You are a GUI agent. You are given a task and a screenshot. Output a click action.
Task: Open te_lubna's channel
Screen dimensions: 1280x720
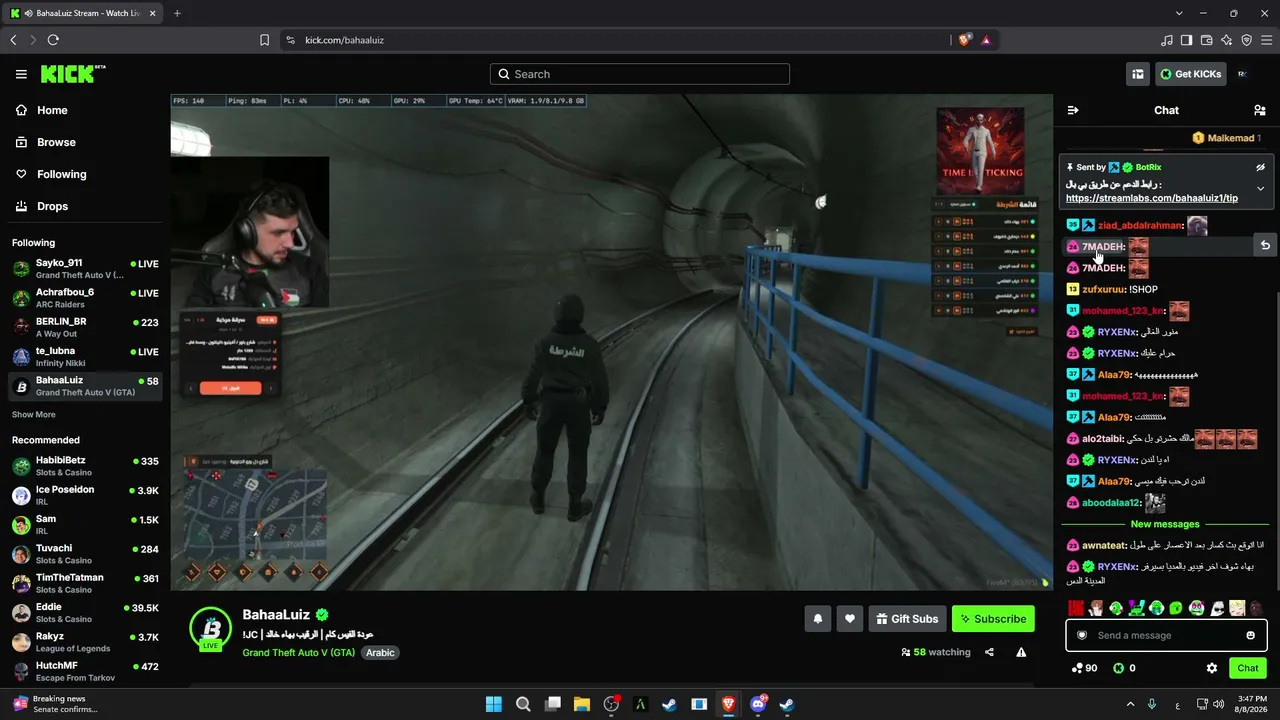coord(85,357)
